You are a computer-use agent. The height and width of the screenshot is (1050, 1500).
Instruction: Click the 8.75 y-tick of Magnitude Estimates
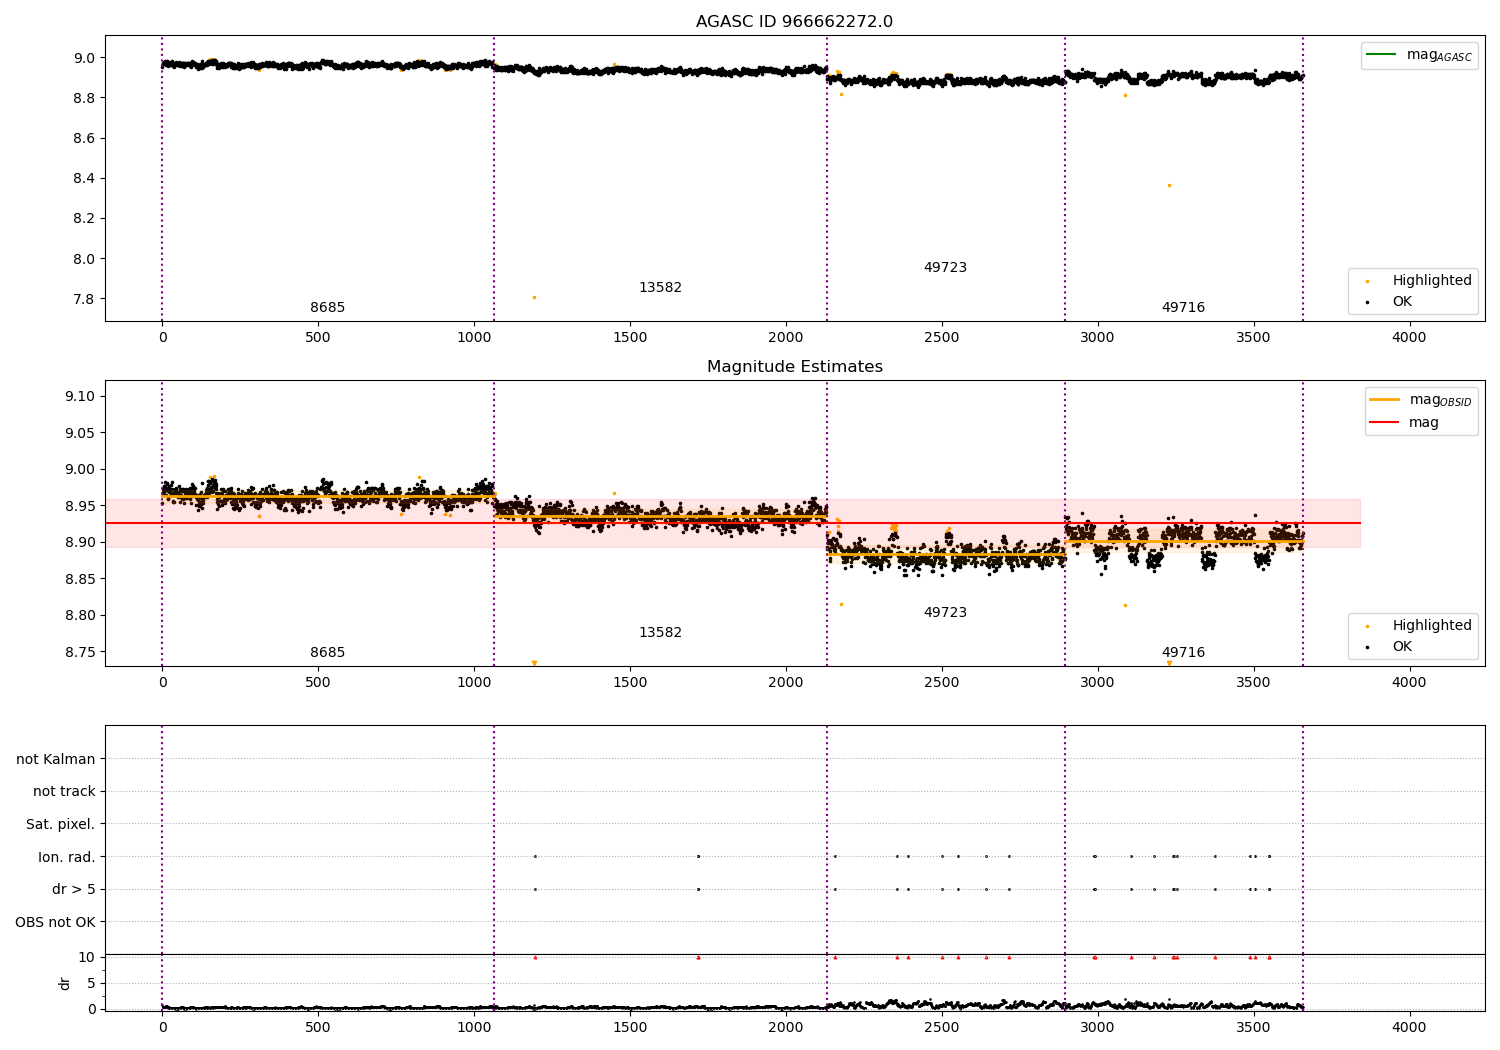click(80, 652)
